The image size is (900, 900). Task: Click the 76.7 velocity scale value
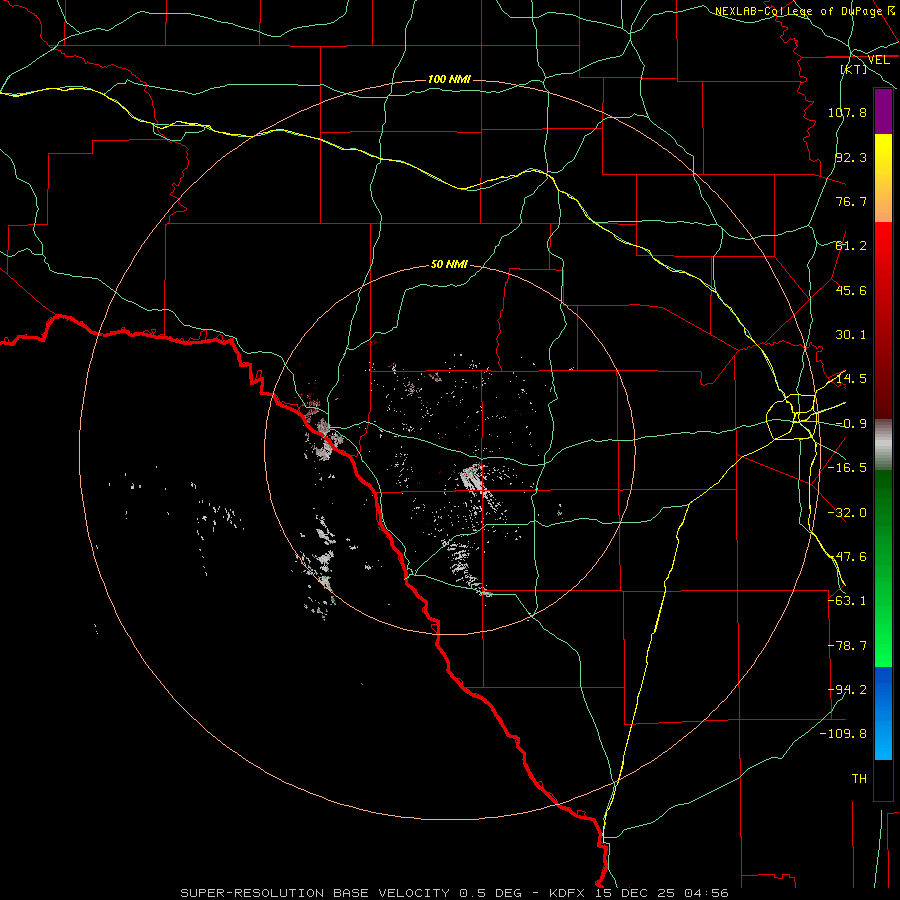[x=851, y=201]
